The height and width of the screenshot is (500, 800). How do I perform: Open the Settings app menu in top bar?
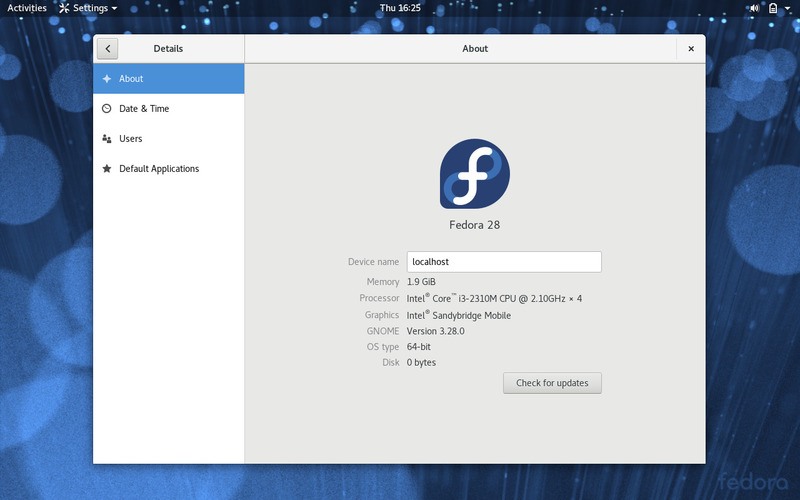(x=88, y=8)
